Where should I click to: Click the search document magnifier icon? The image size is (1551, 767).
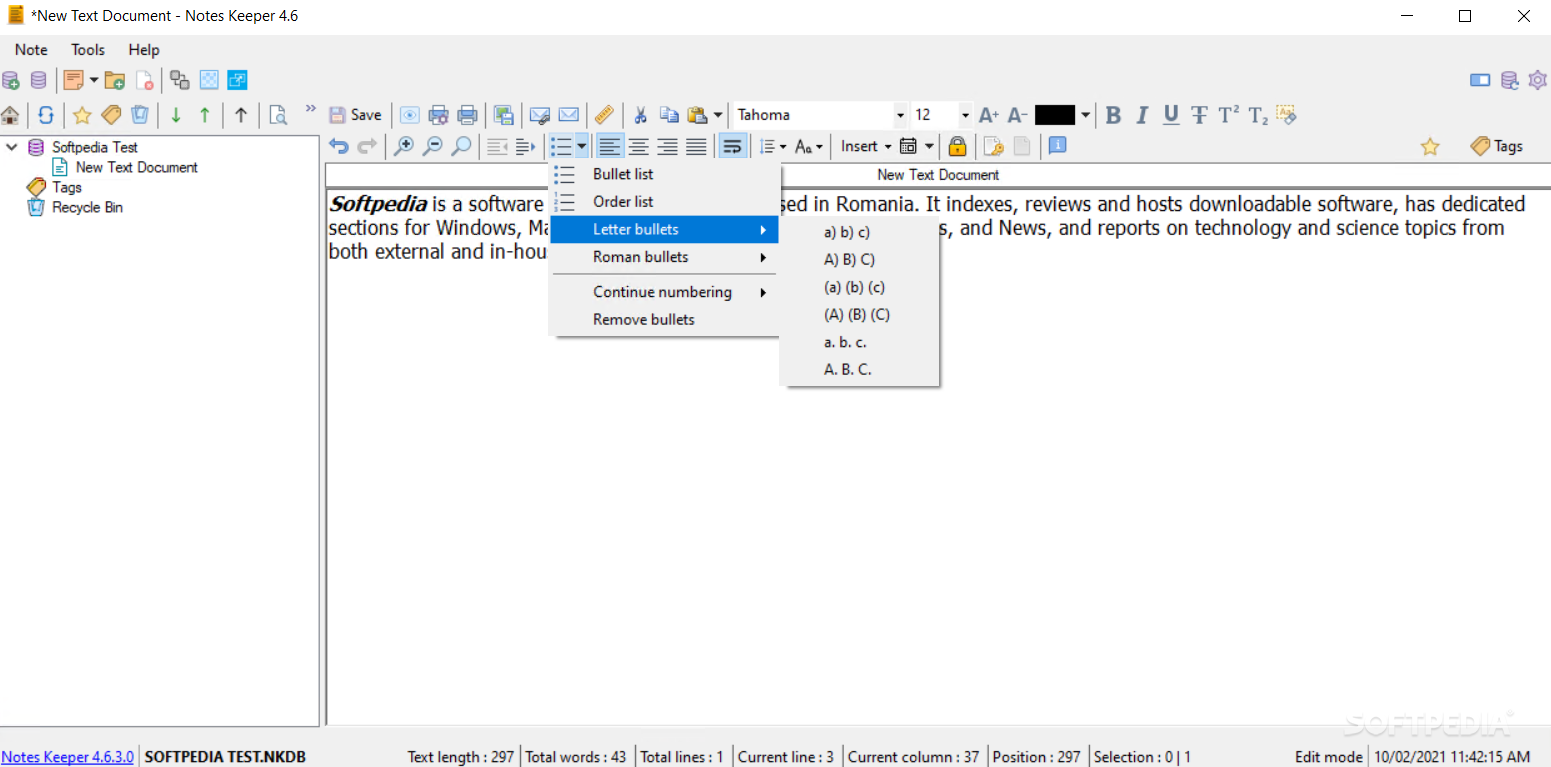click(x=278, y=115)
